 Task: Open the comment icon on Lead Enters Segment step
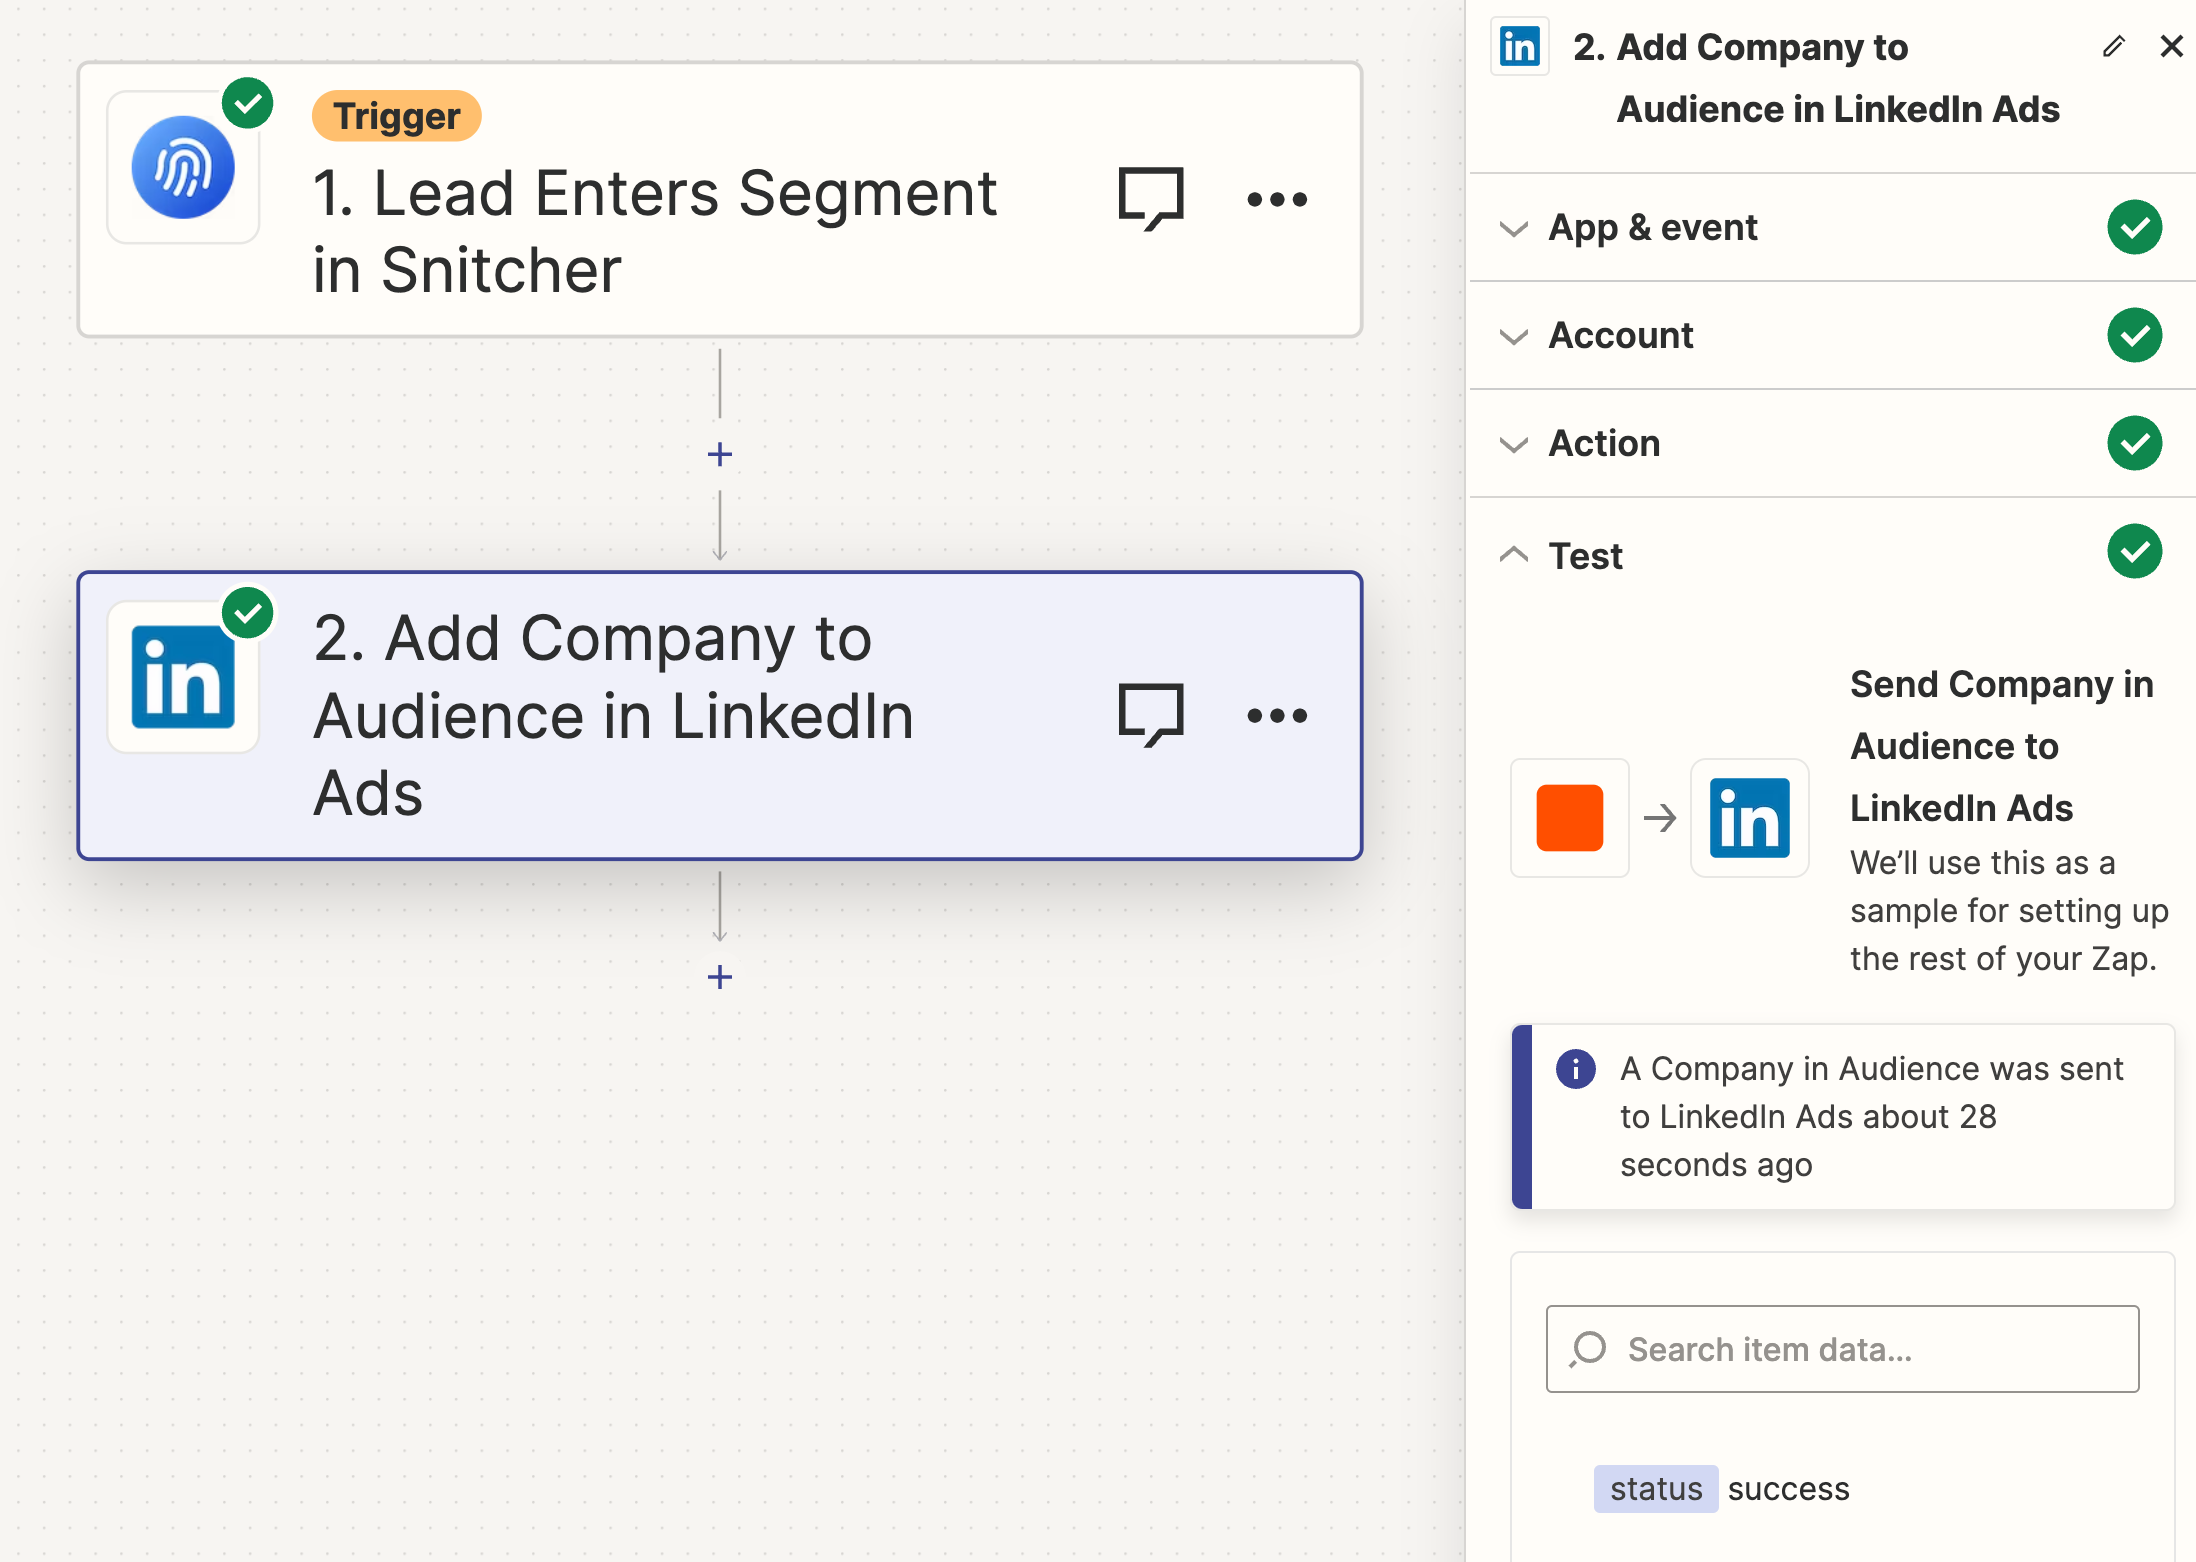click(1151, 199)
